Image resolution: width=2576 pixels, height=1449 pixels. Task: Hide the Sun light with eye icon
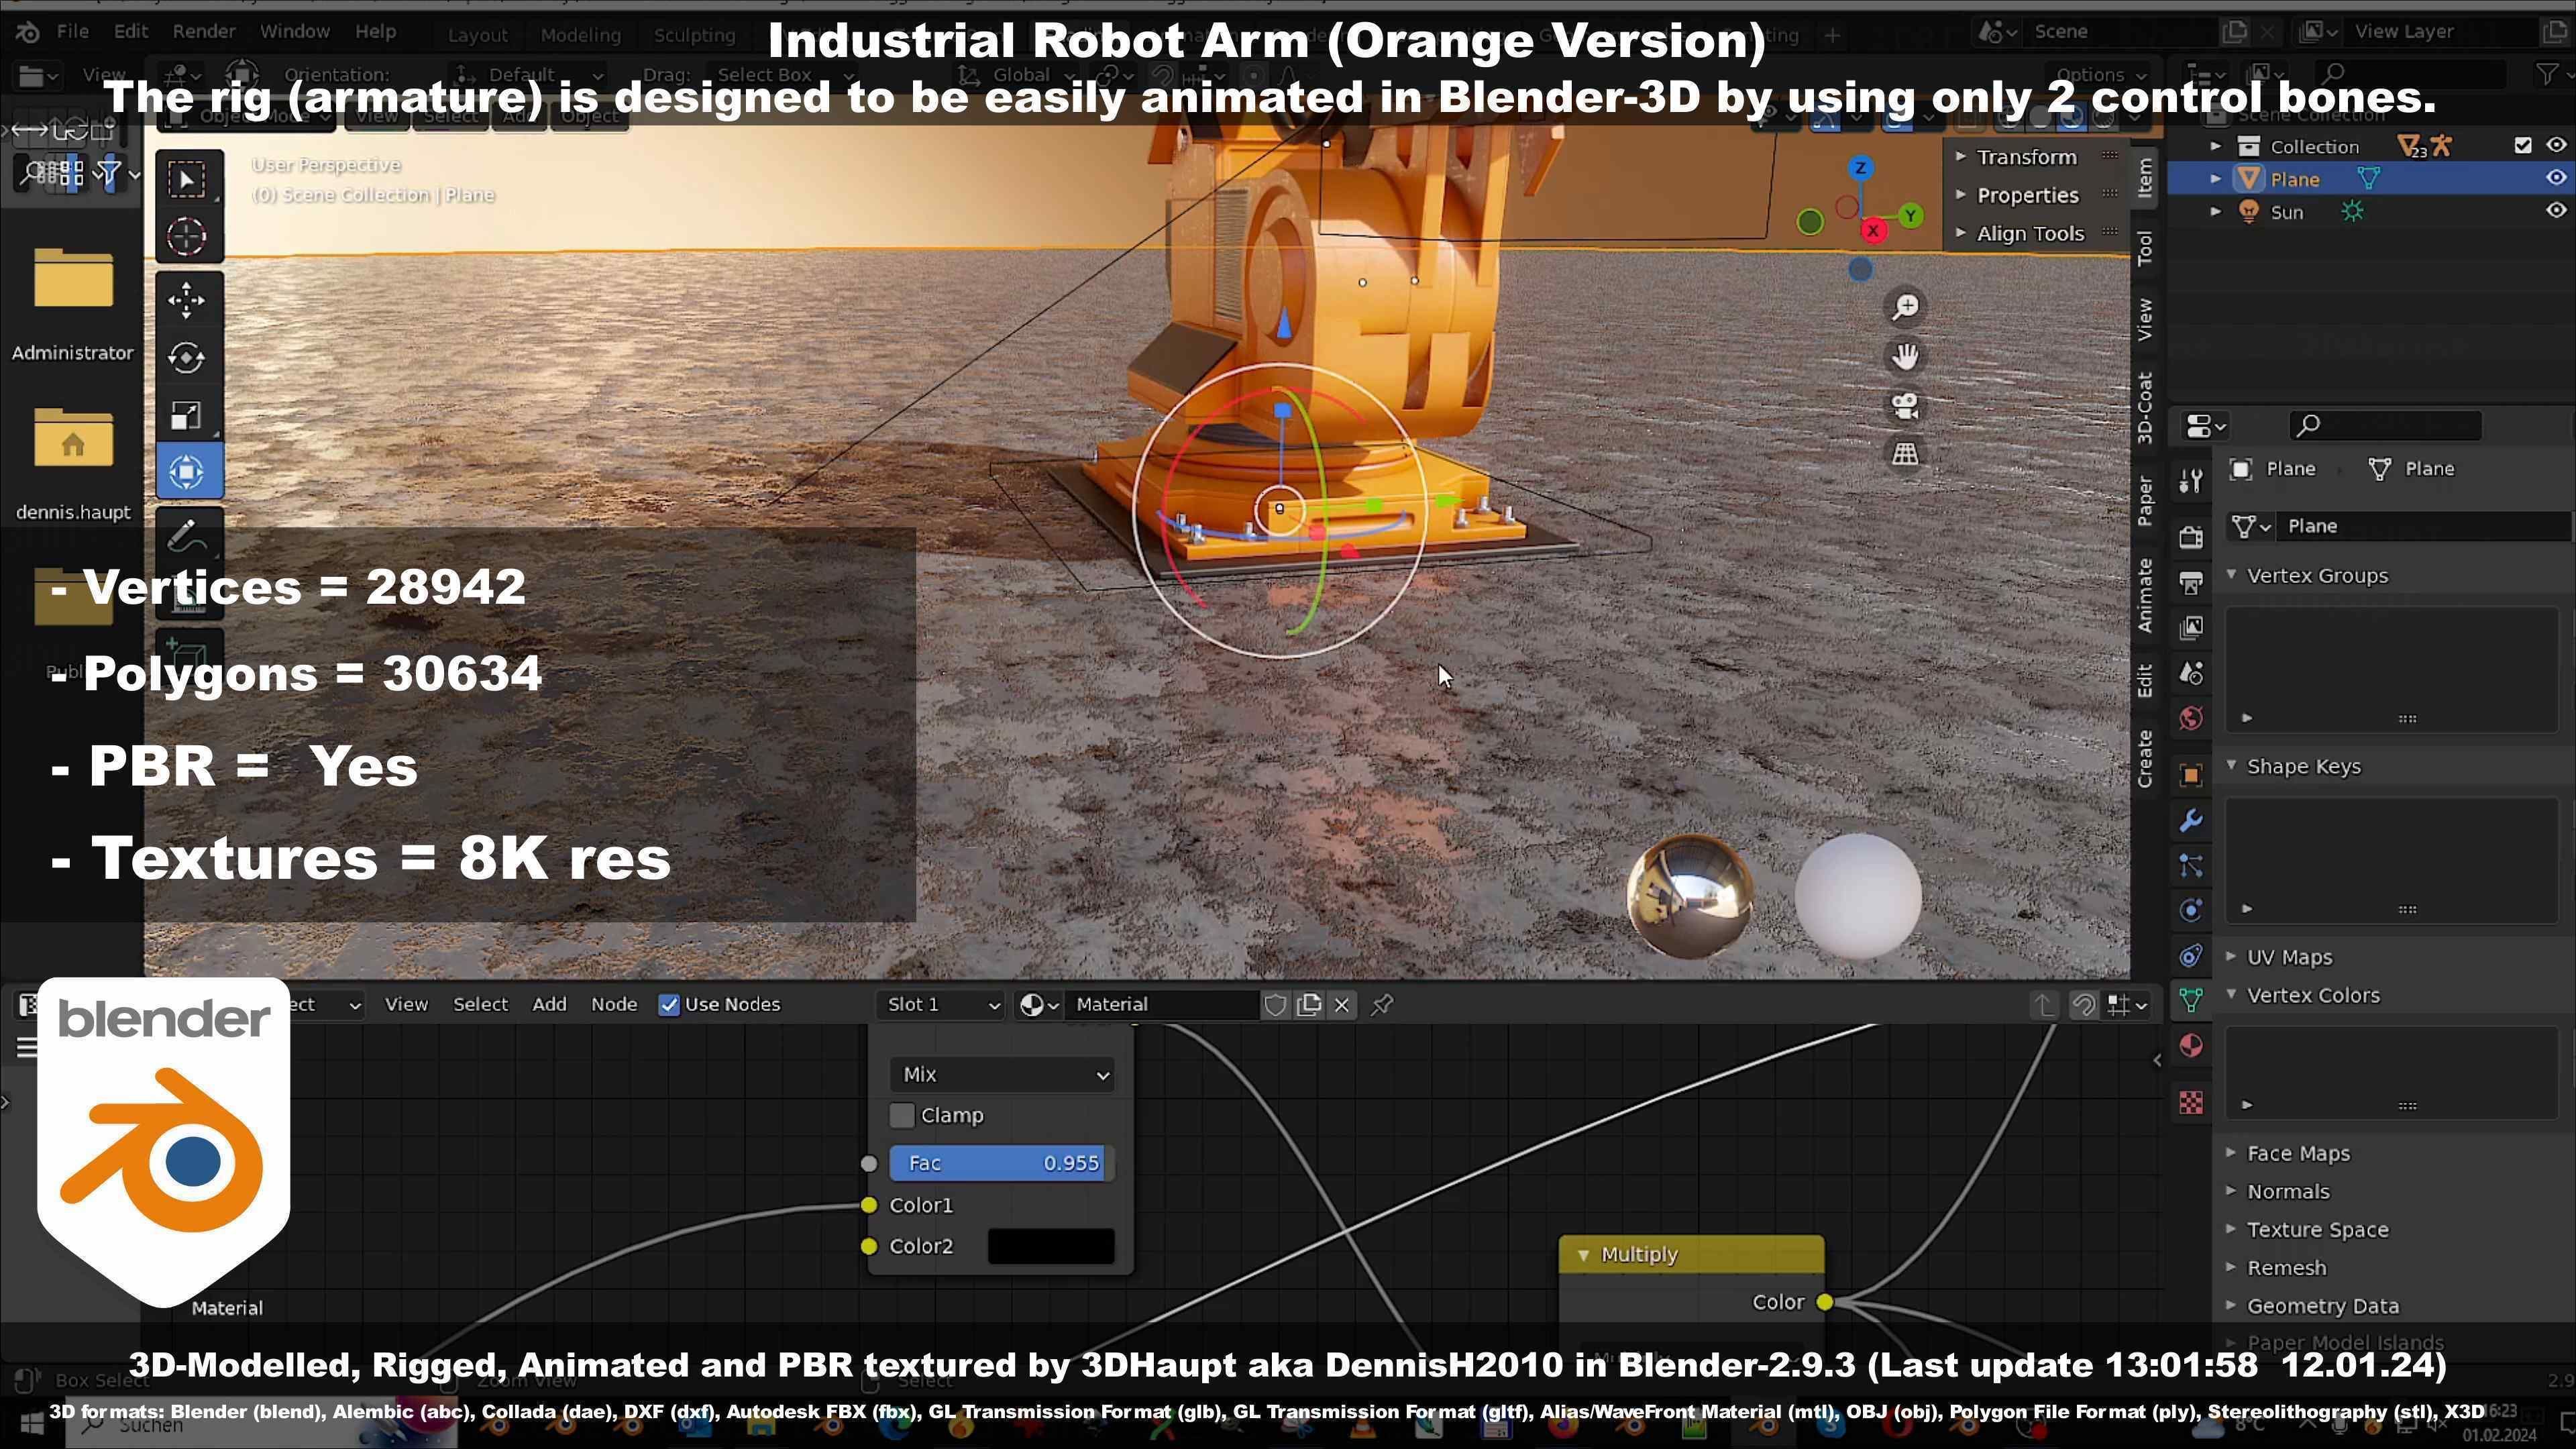point(2556,211)
